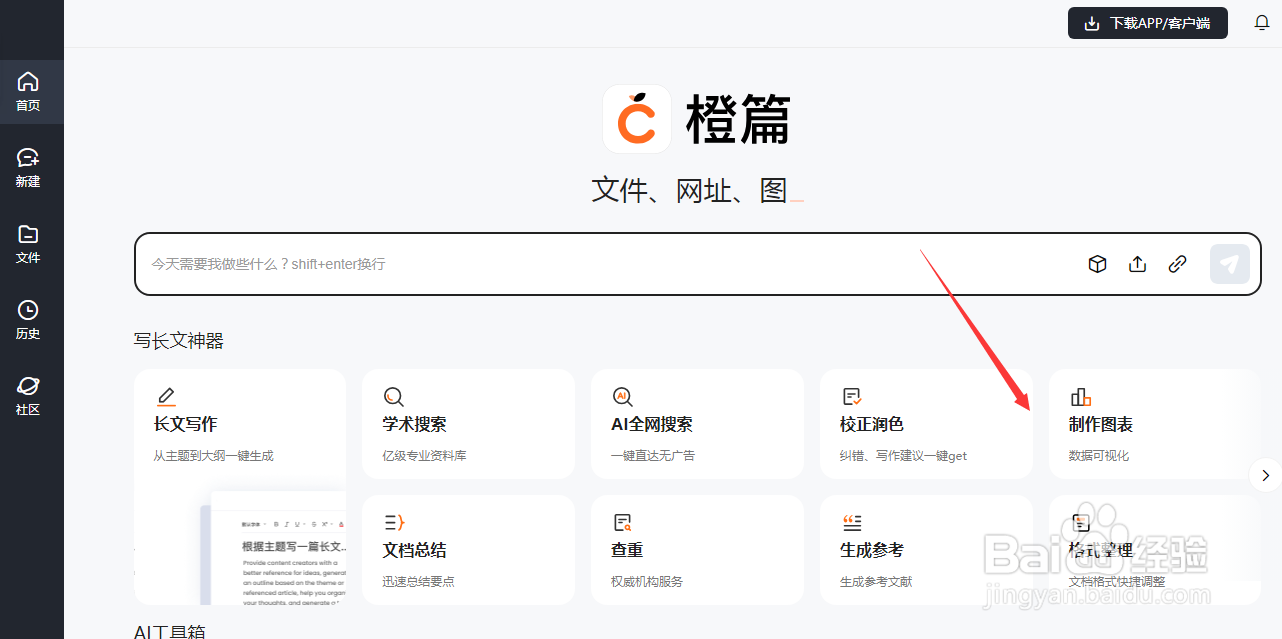Click the link URL icon in input box
This screenshot has height=639, width=1282.
point(1178,264)
